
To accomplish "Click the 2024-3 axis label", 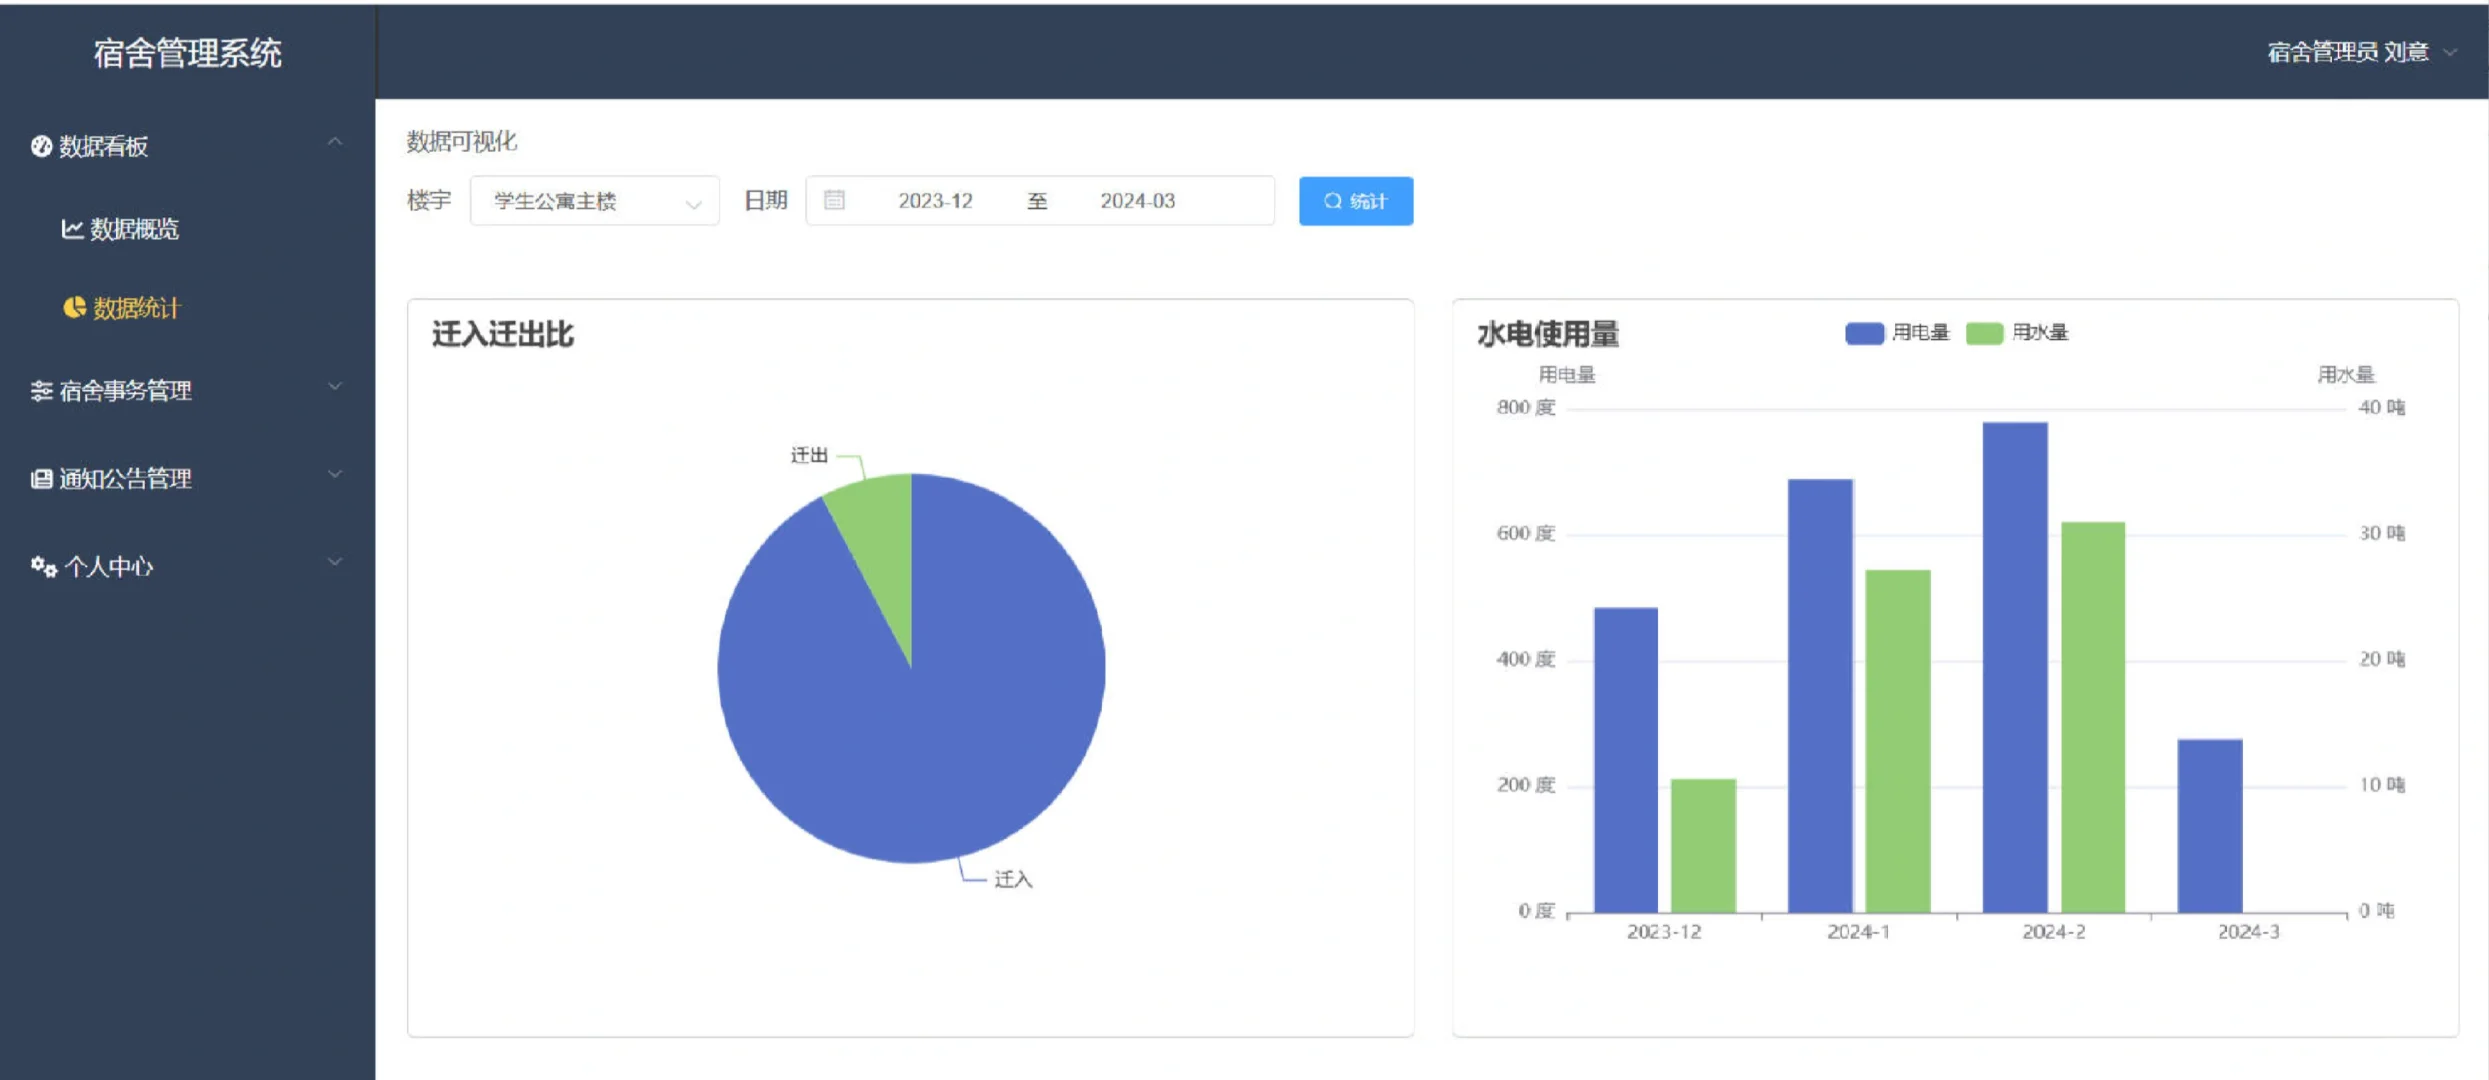I will (x=2248, y=932).
